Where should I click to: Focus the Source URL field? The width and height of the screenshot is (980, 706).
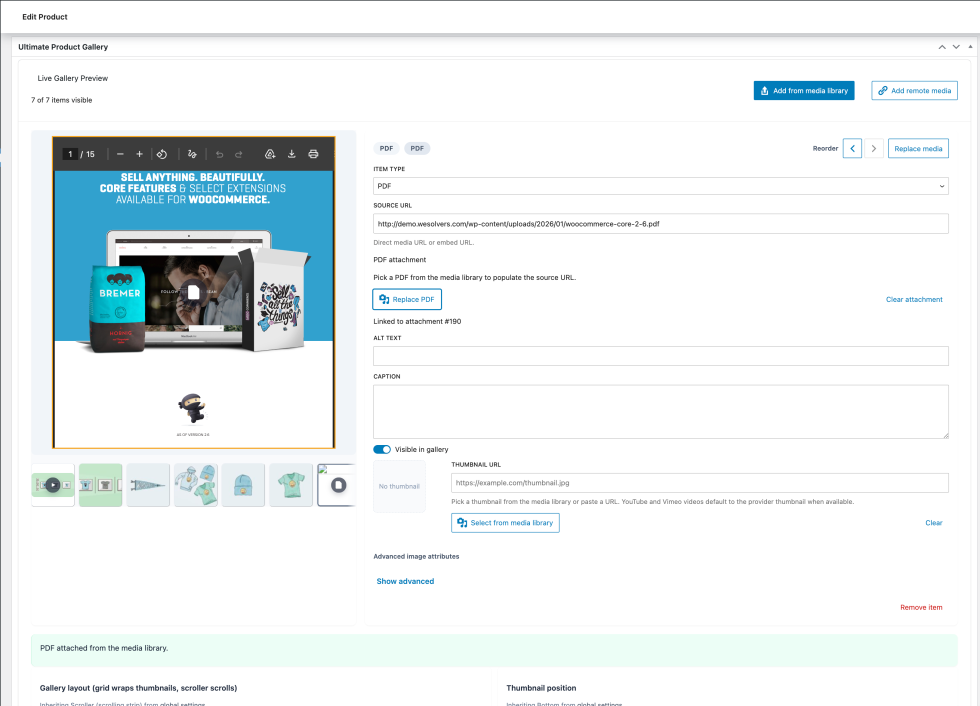click(x=661, y=224)
